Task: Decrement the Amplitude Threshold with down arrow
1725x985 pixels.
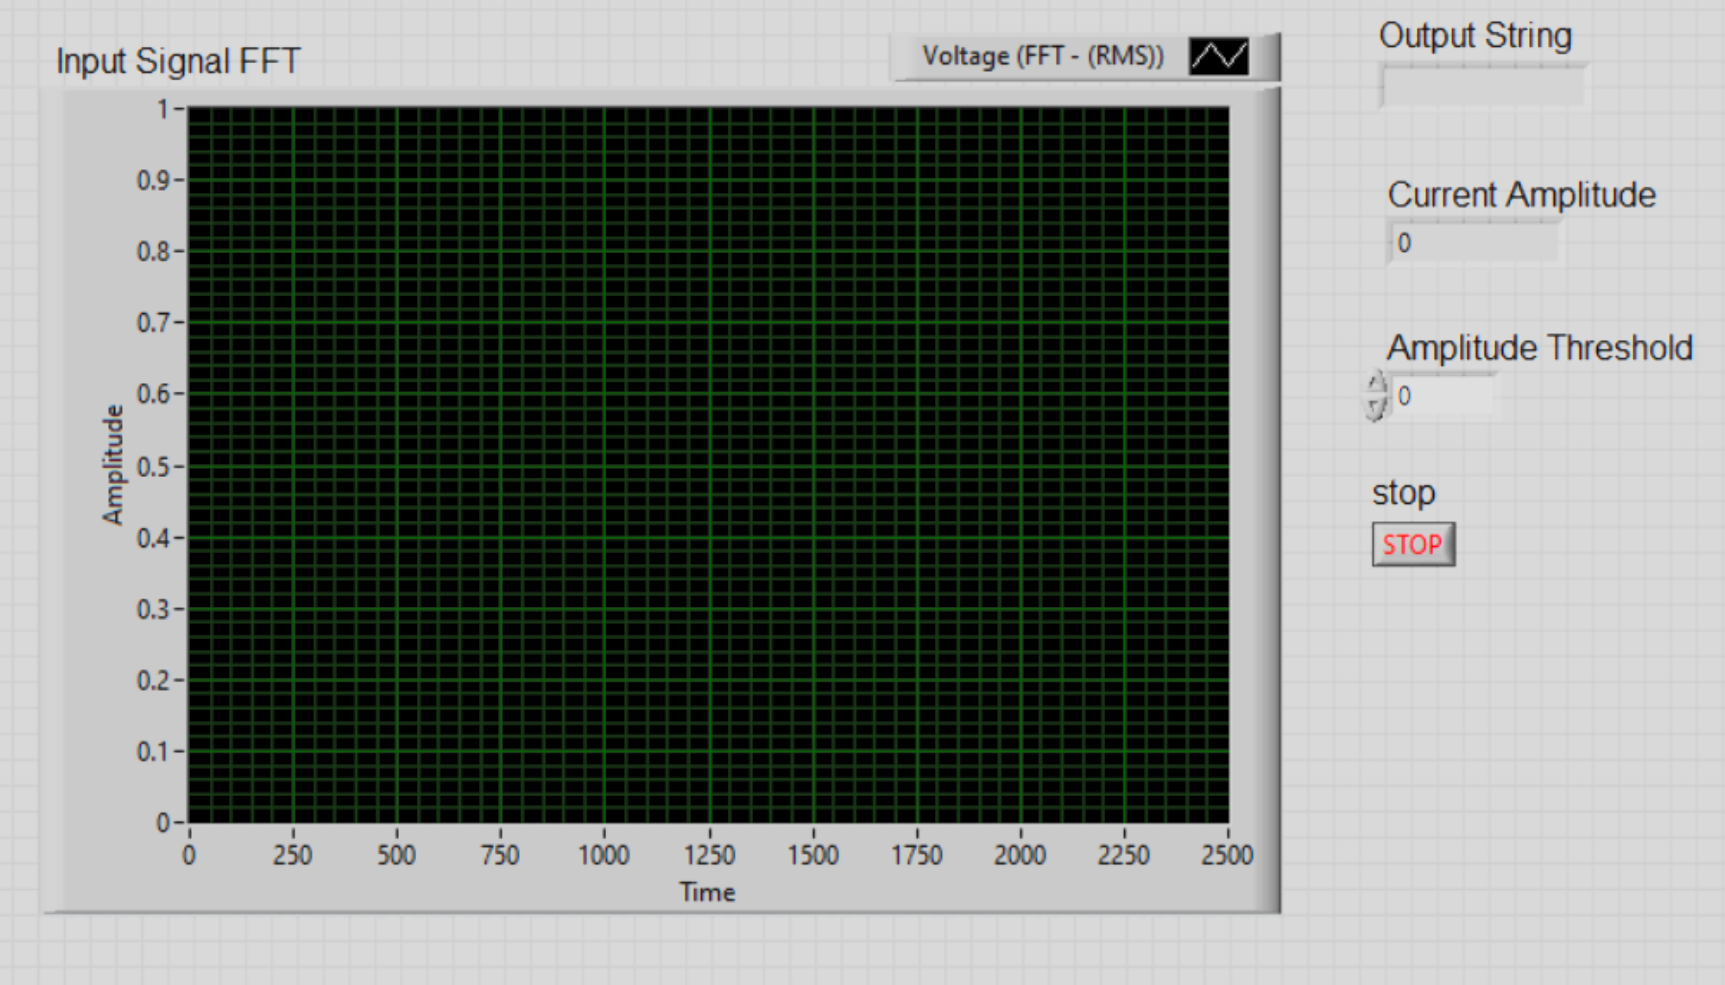Action: (1377, 408)
